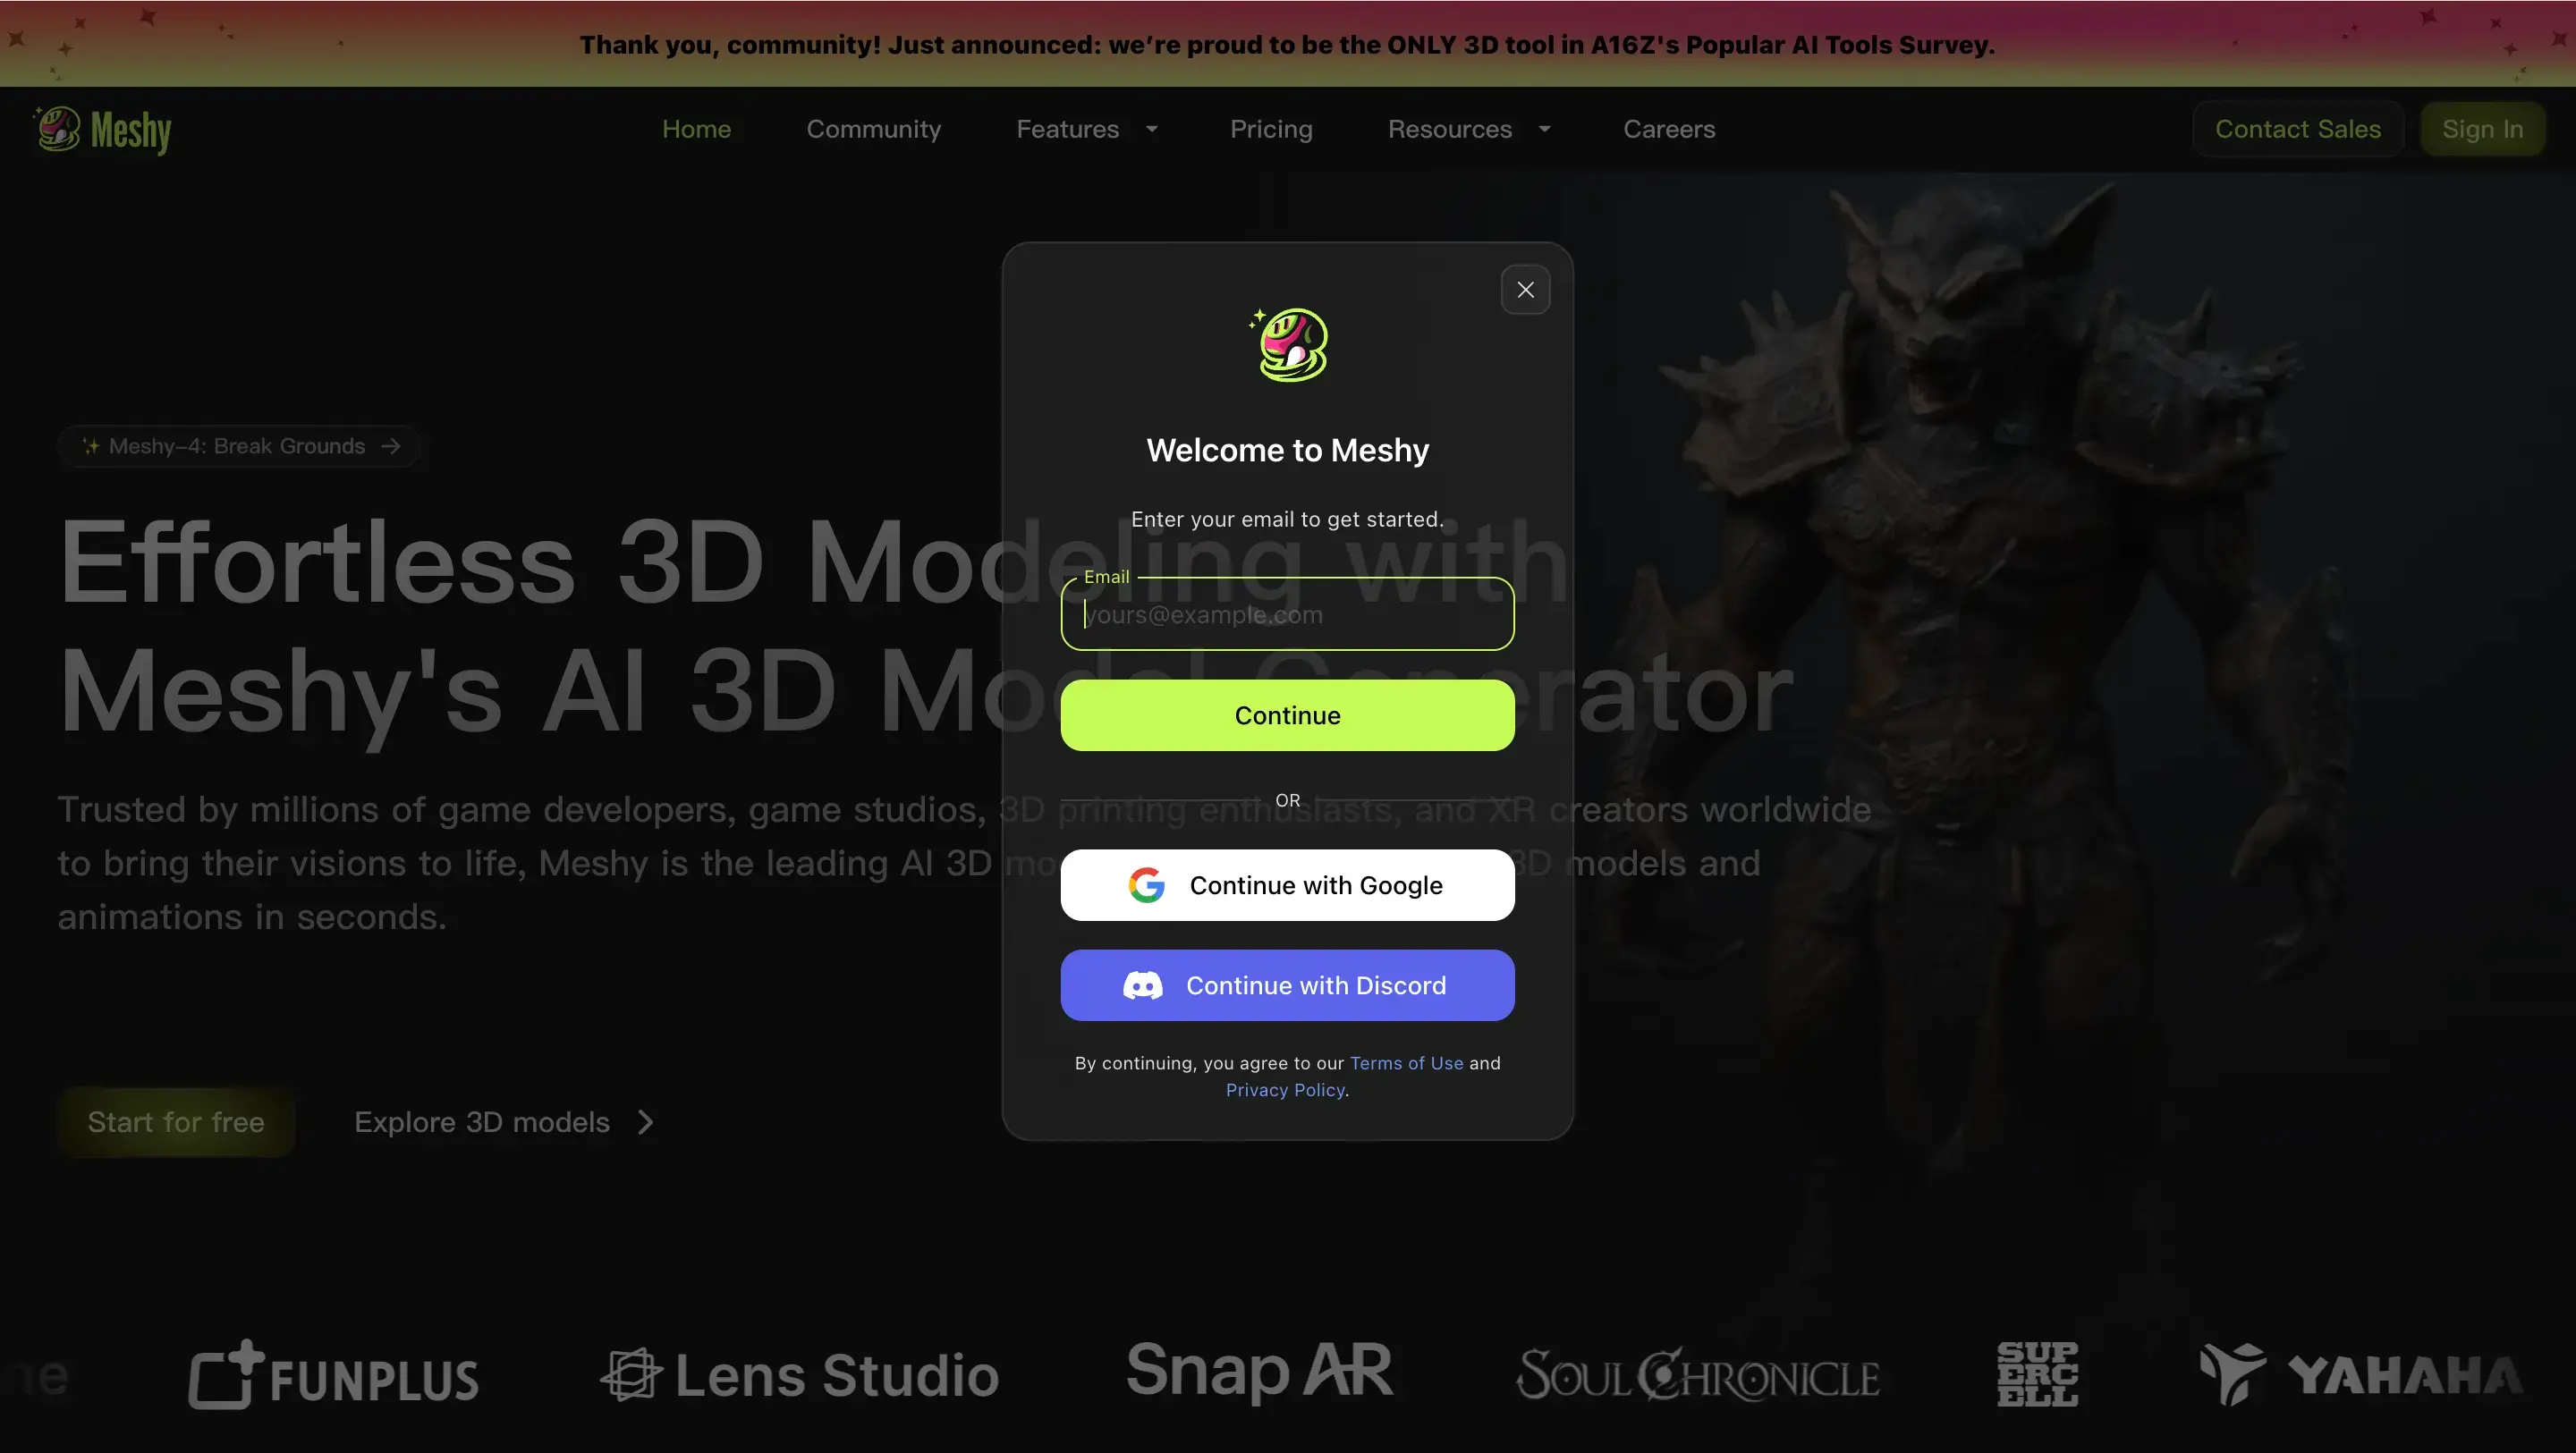
Task: Select the Google icon to sign in
Action: tap(1147, 885)
